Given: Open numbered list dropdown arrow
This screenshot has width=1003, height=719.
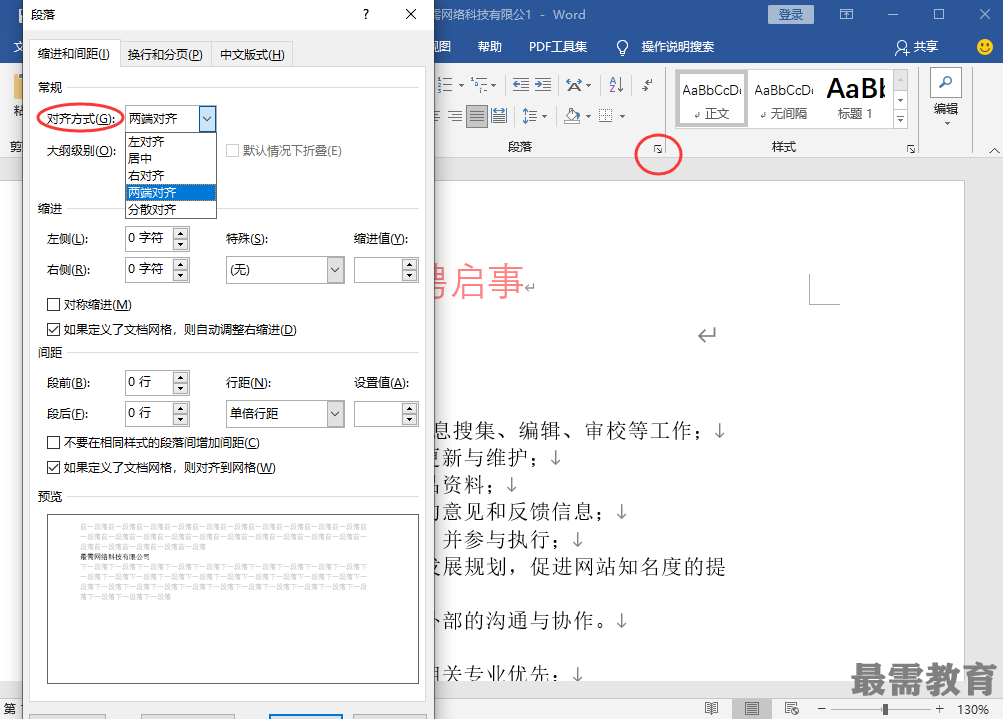Looking at the screenshot, I should tap(461, 85).
